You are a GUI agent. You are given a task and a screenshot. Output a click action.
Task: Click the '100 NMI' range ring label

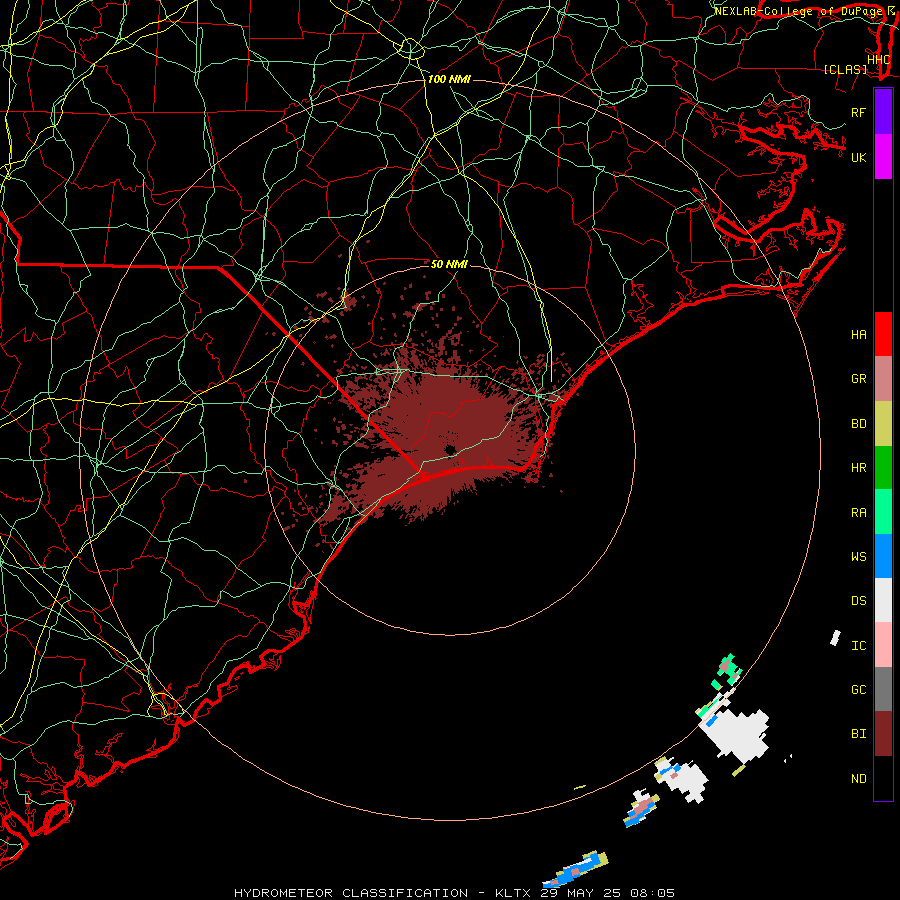(449, 79)
